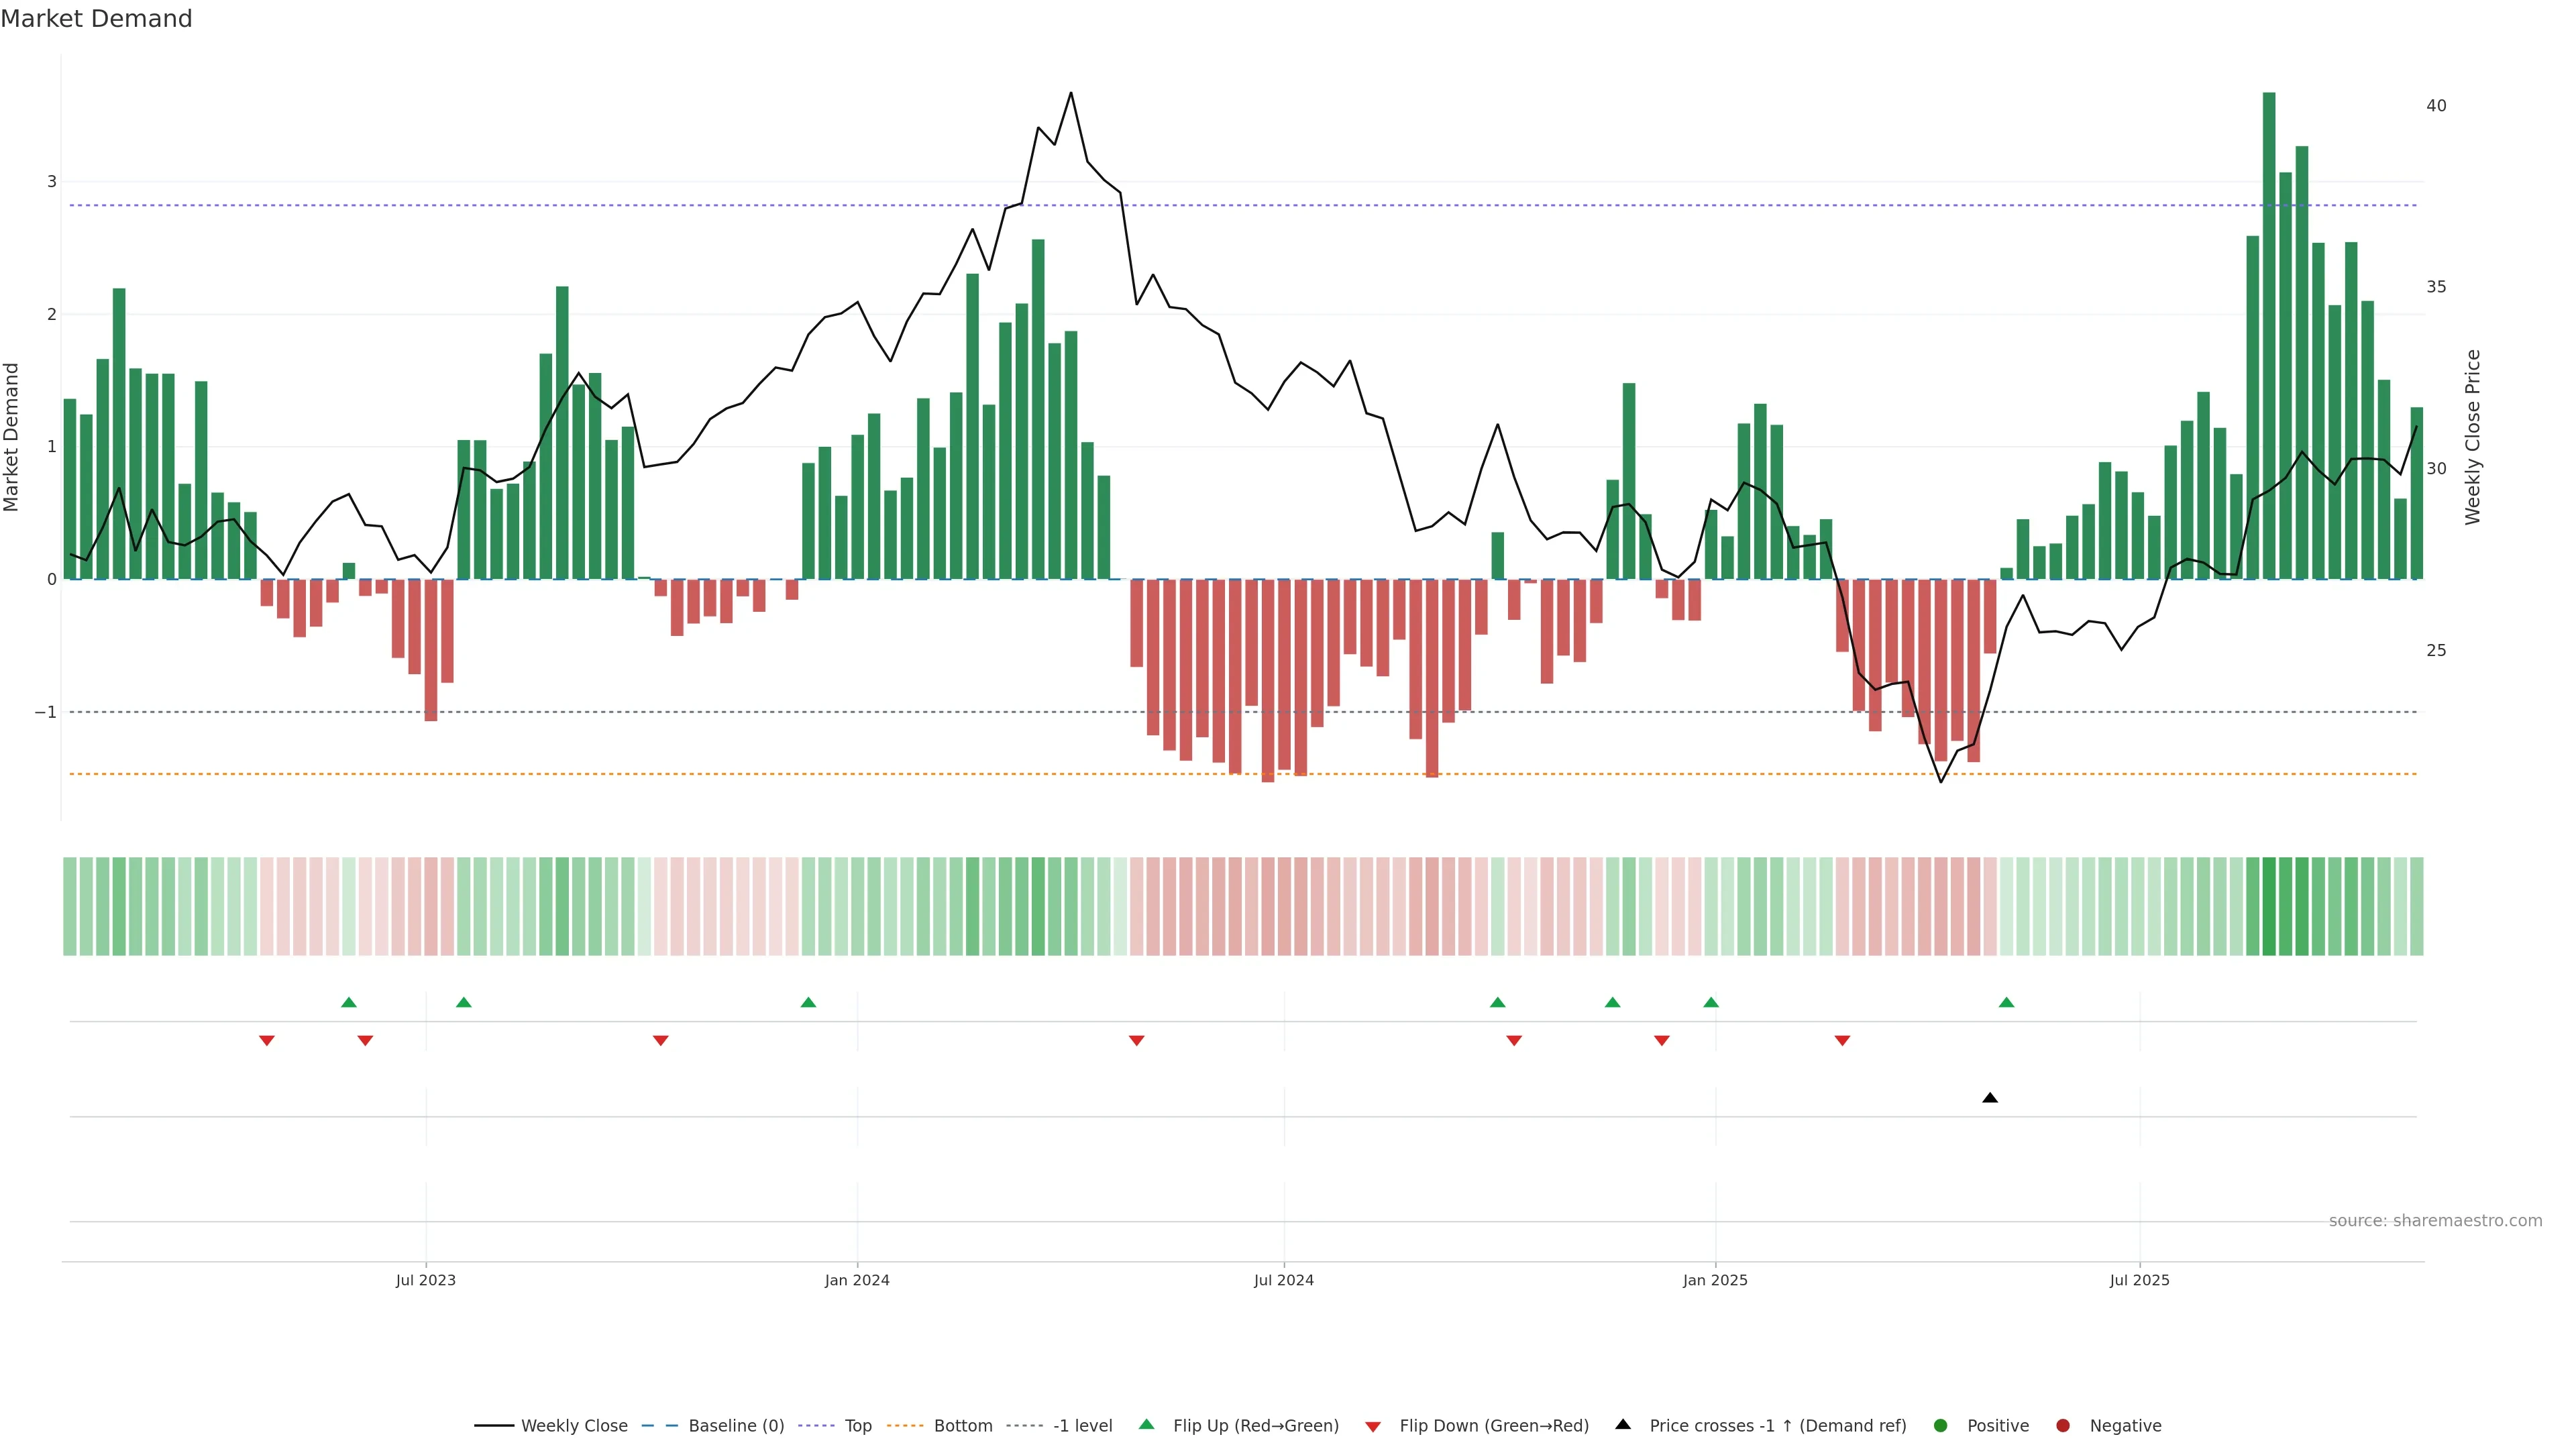Image resolution: width=2576 pixels, height=1449 pixels.
Task: Click the Jul 2025 x-axis label
Action: point(2139,1280)
